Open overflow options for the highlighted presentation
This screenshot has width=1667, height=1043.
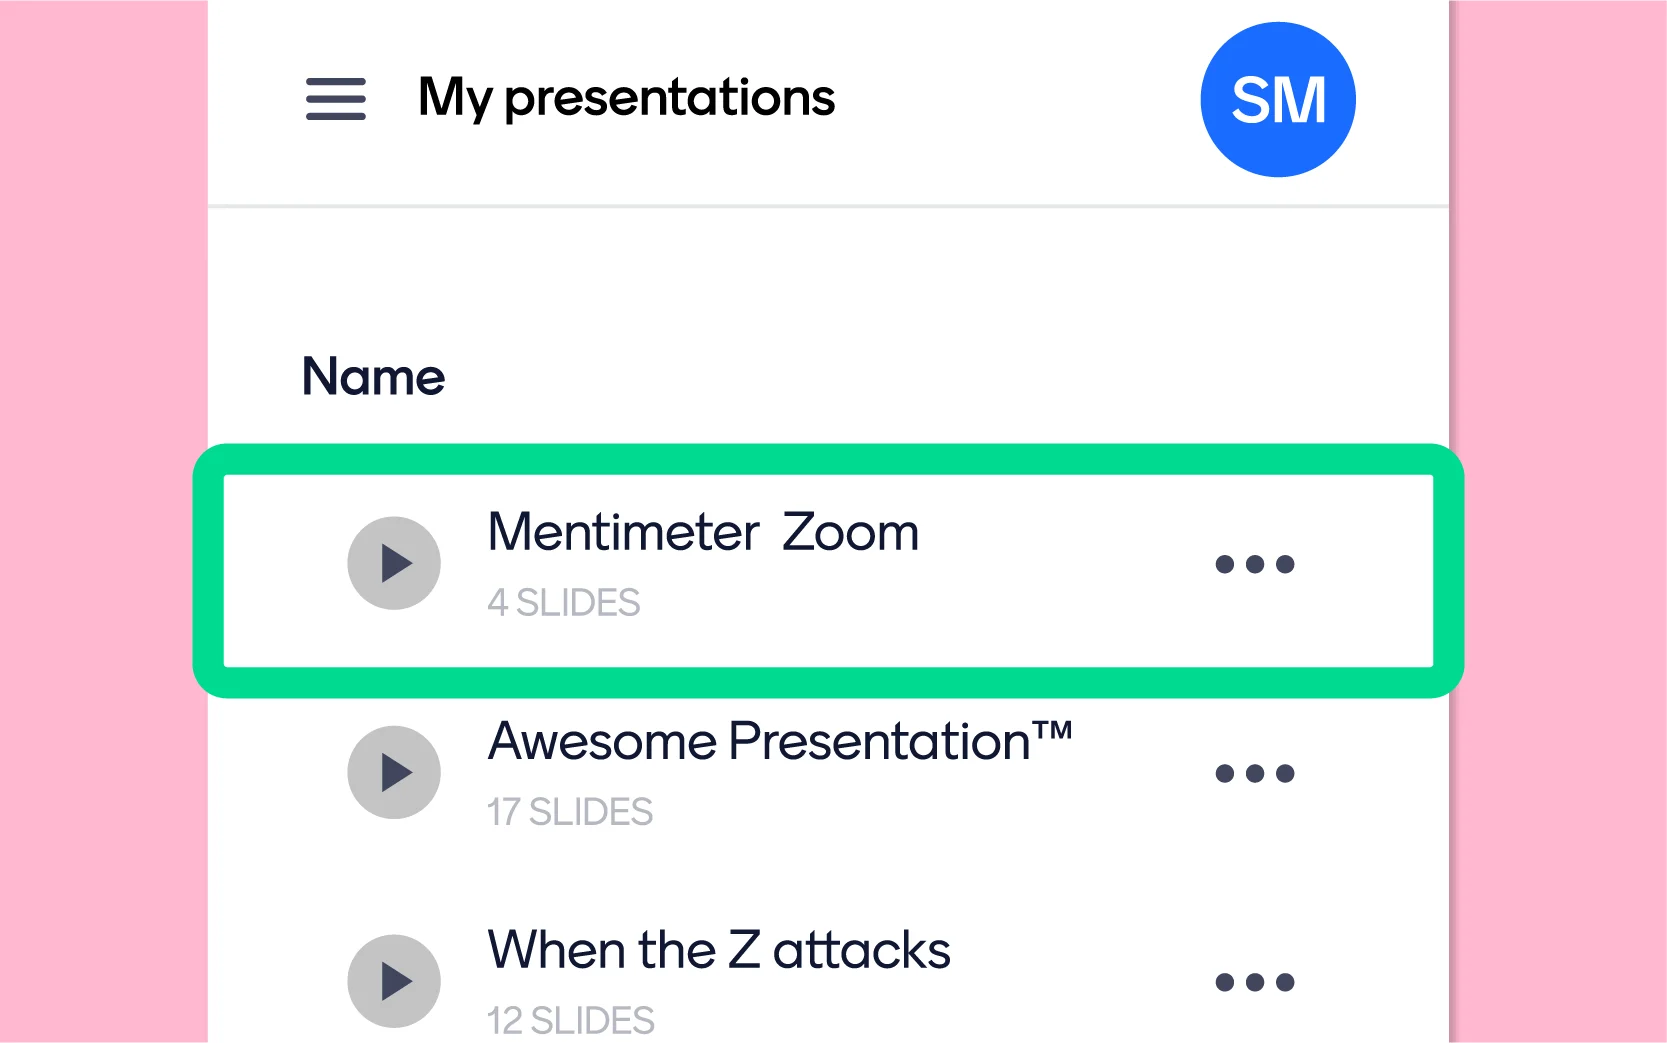[x=1256, y=563]
